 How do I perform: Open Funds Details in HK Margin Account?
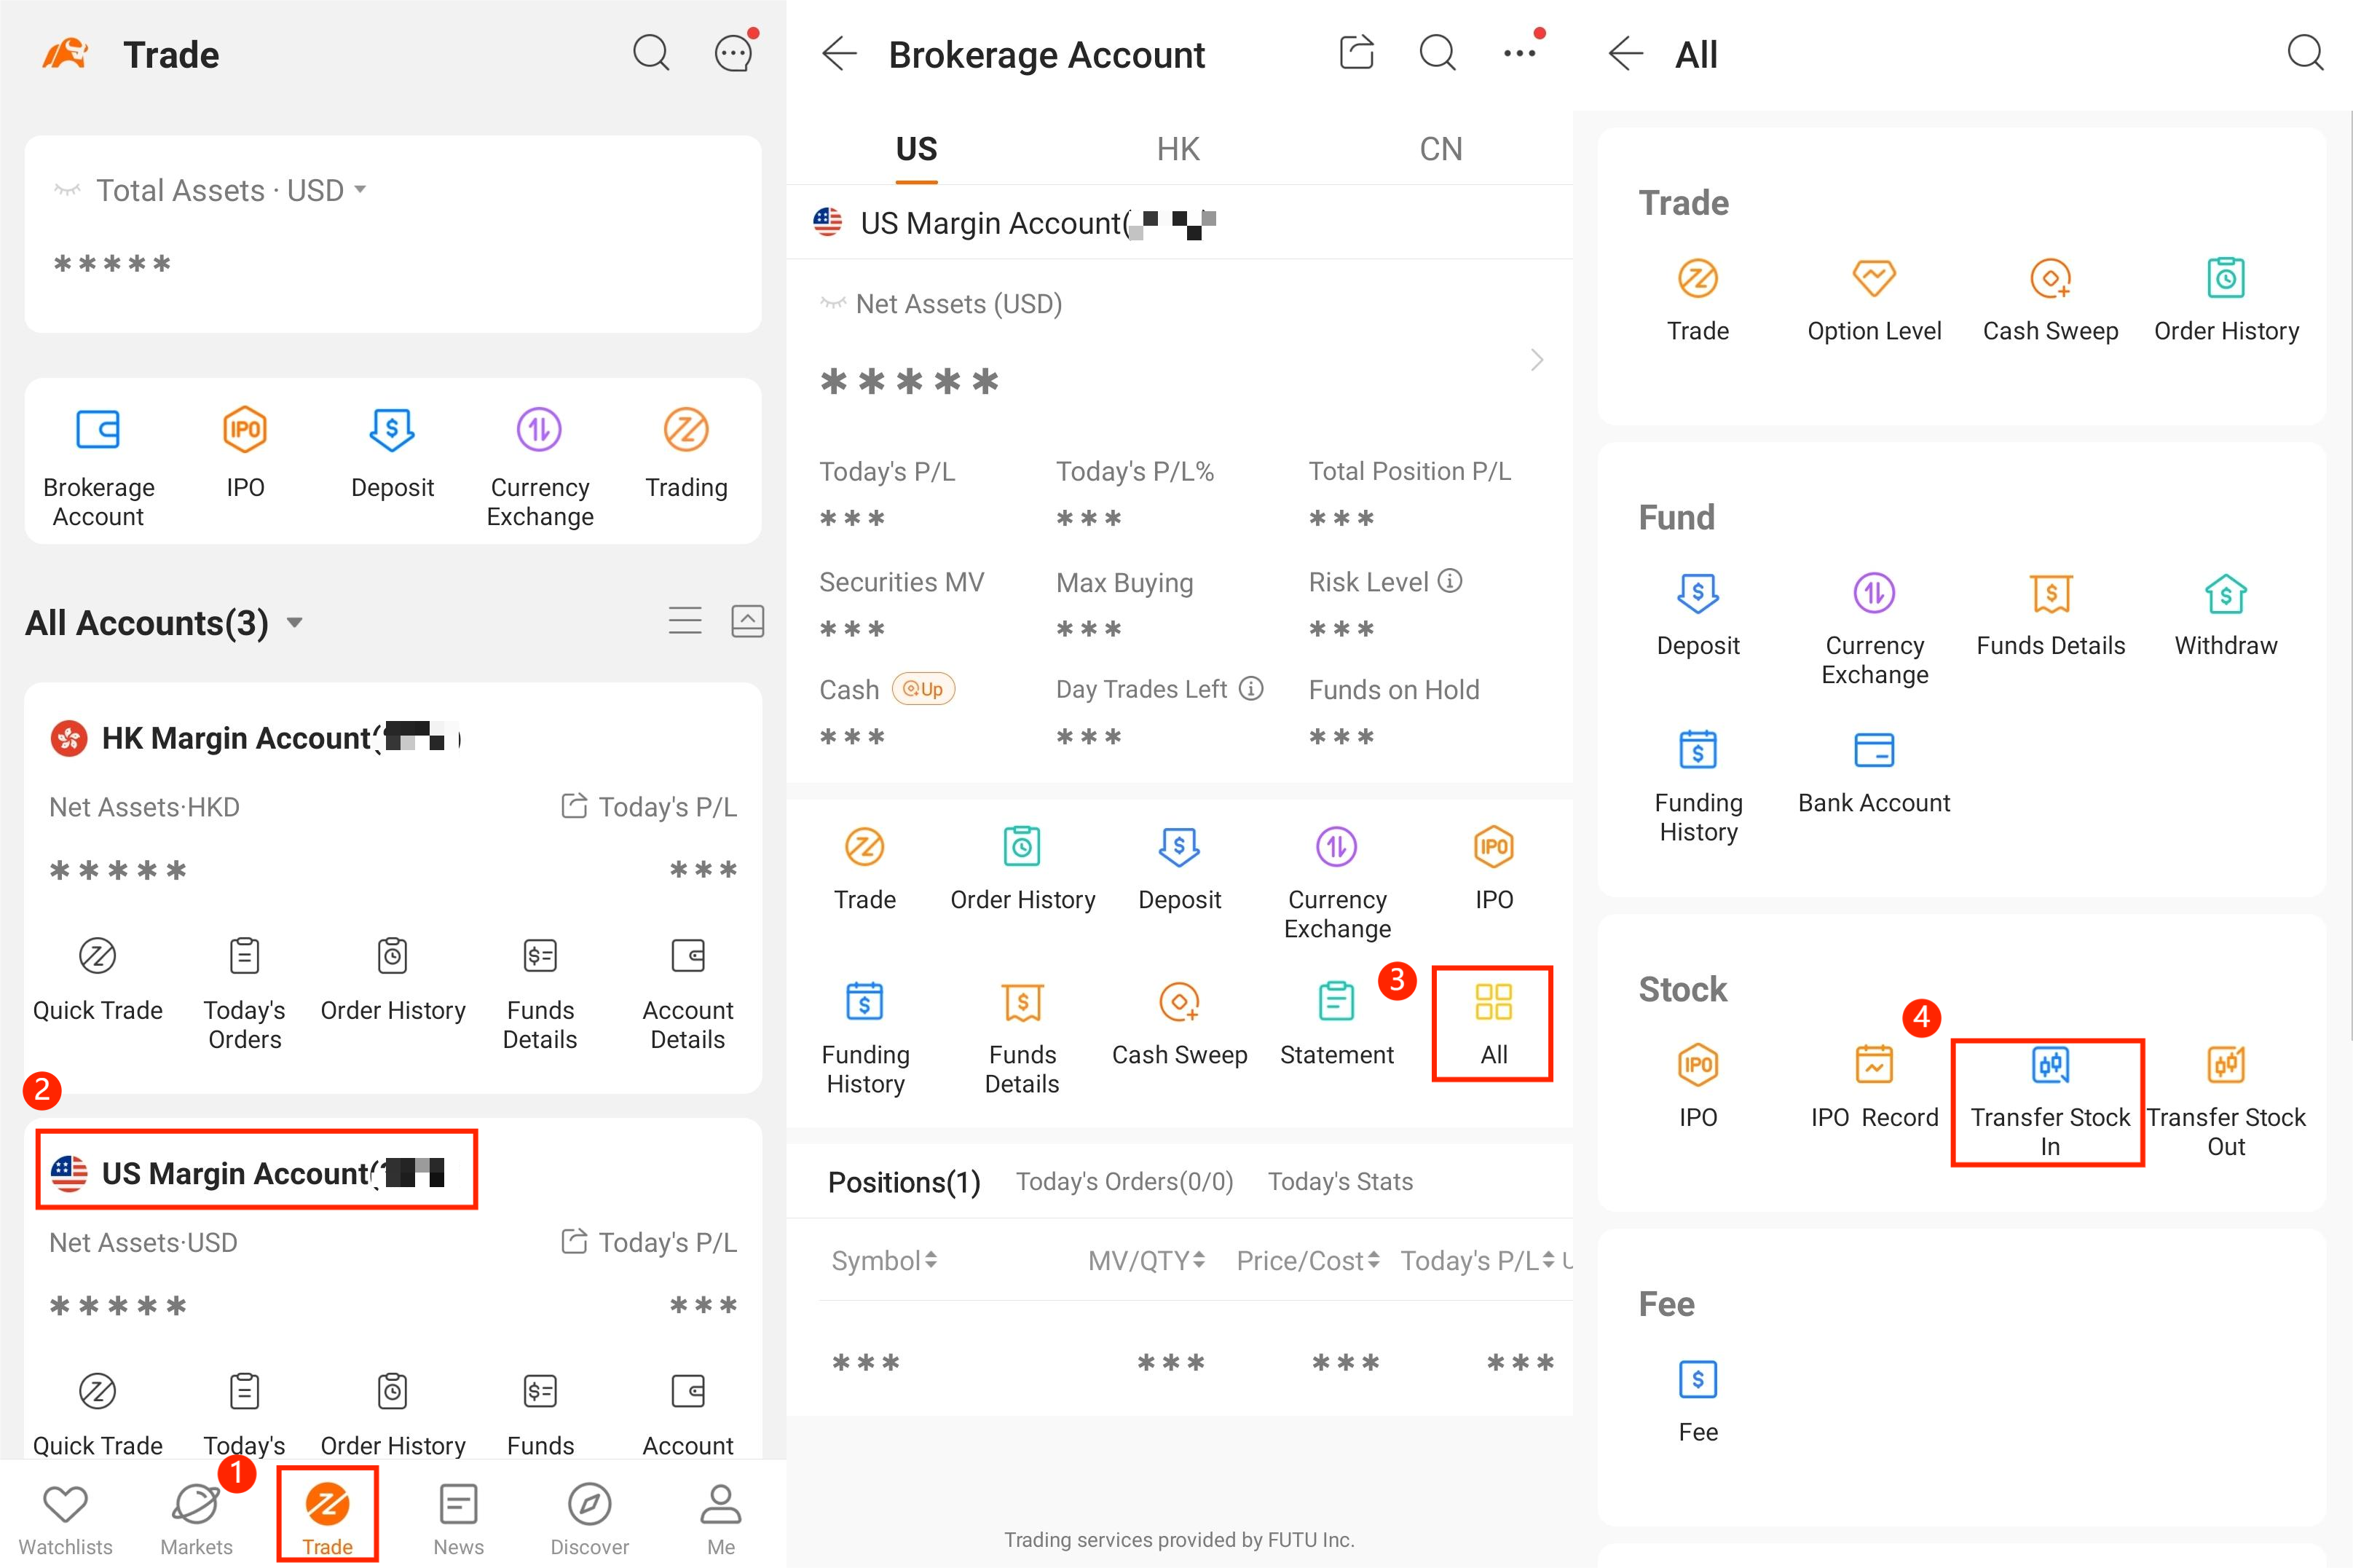(540, 994)
